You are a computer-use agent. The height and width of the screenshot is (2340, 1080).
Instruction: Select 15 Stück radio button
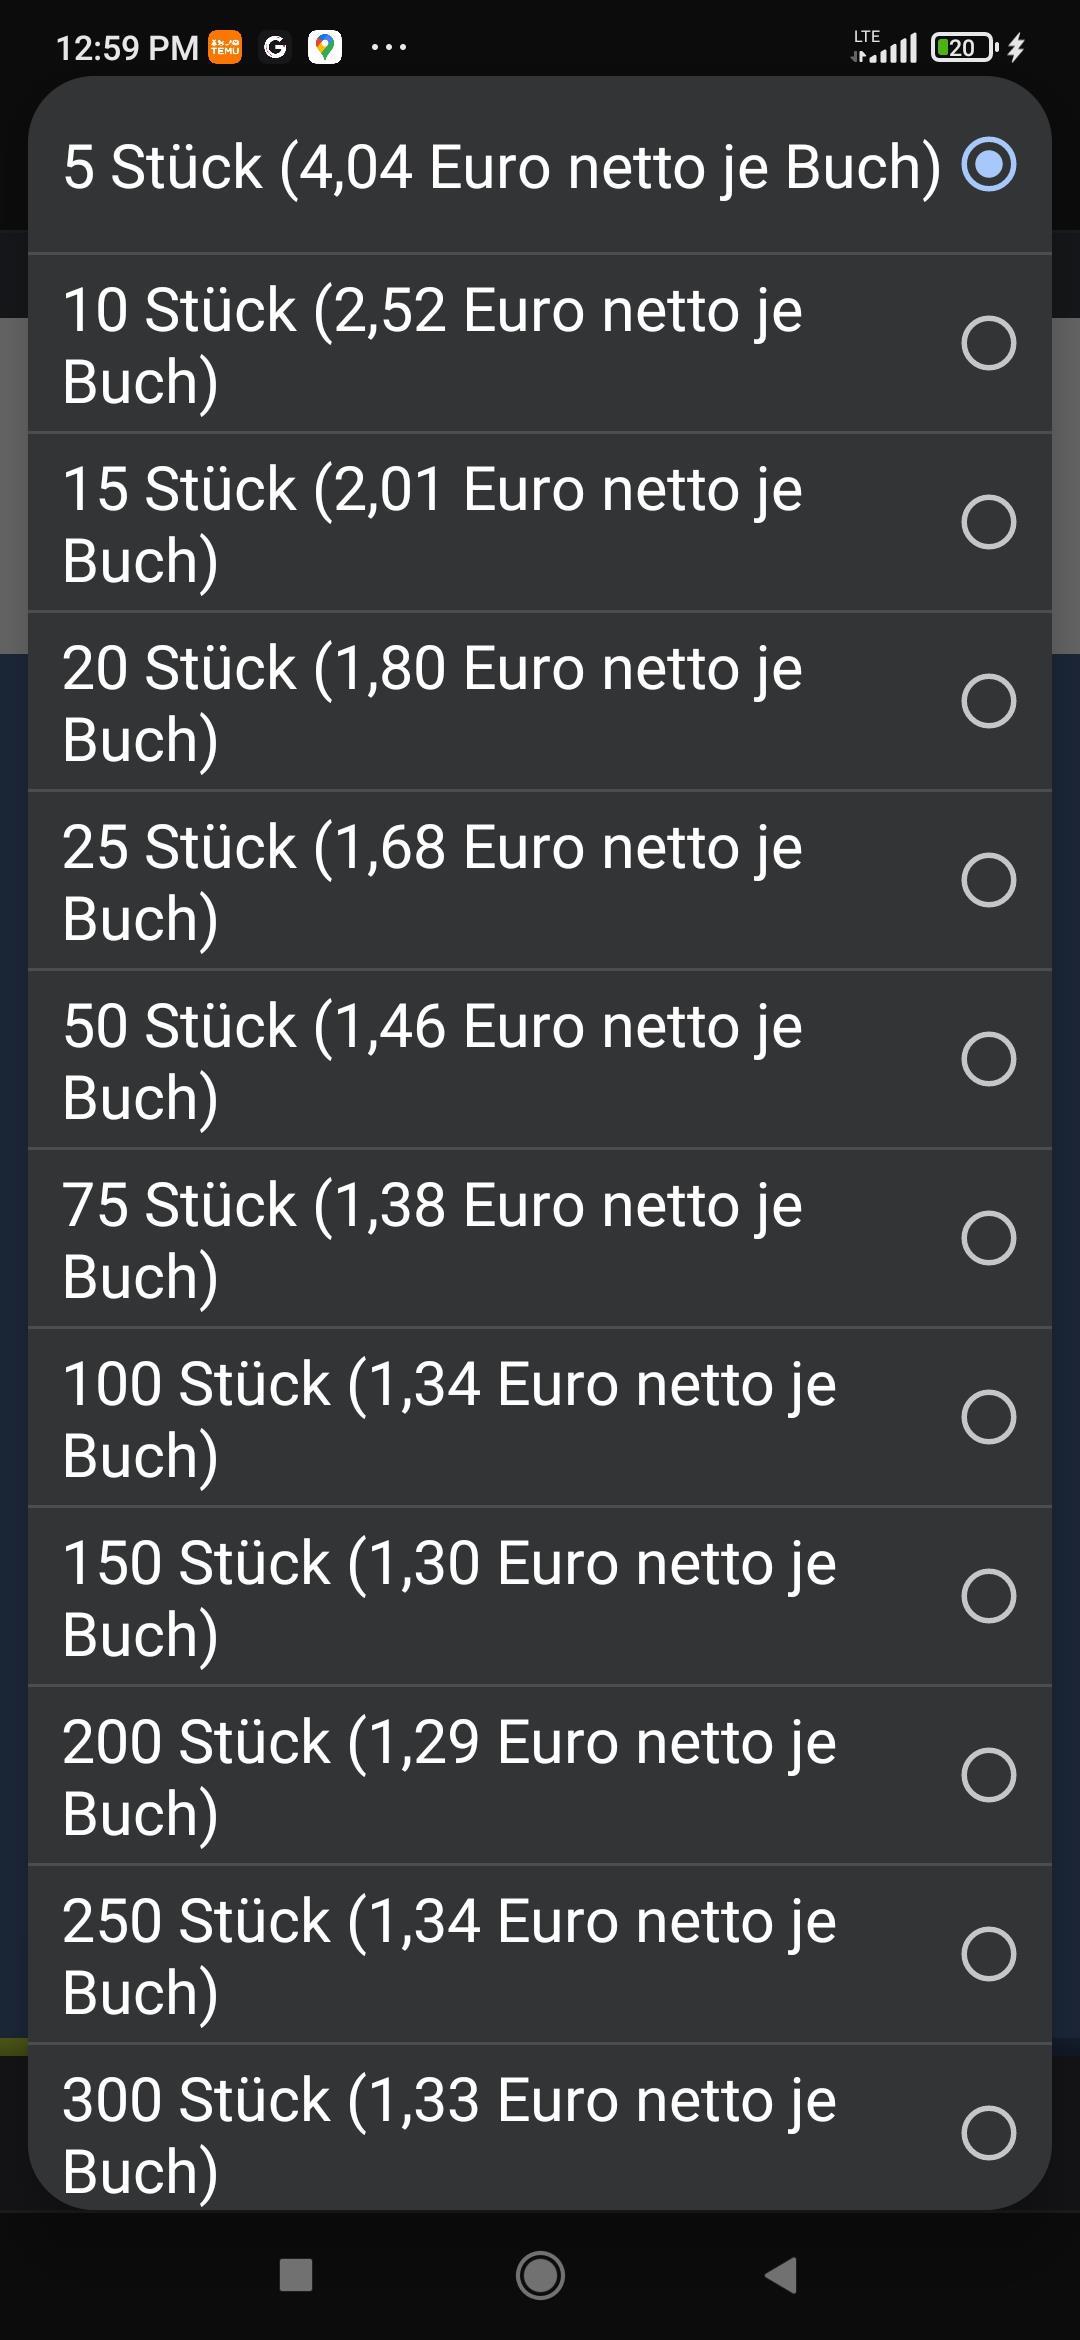click(988, 522)
